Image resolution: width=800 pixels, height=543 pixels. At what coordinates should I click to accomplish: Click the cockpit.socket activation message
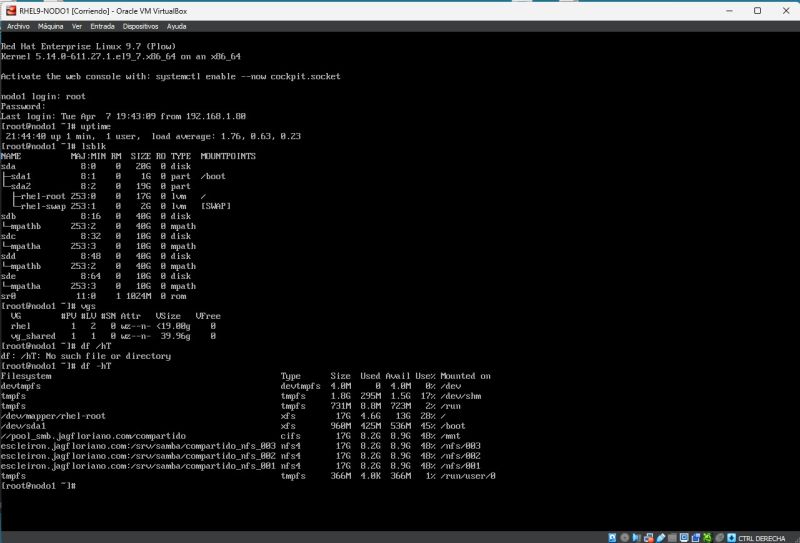click(x=170, y=77)
